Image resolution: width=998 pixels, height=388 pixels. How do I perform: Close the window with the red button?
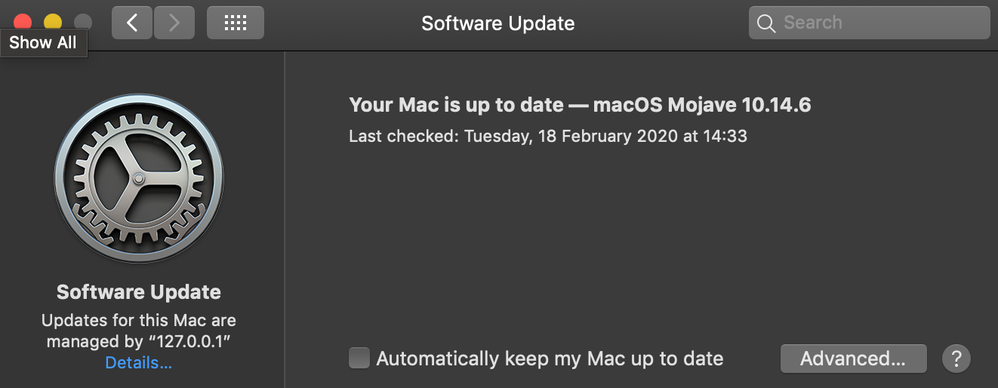[x=23, y=22]
